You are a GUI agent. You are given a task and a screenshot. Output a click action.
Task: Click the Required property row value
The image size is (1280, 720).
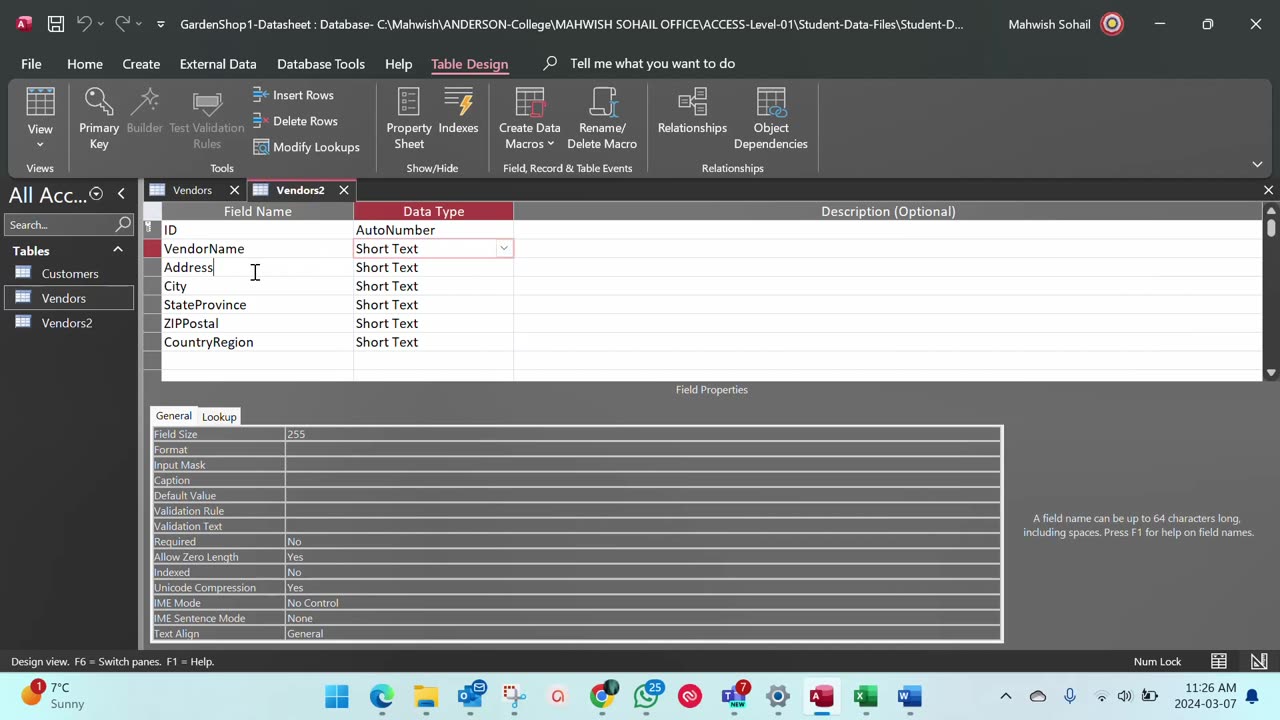tap(642, 542)
